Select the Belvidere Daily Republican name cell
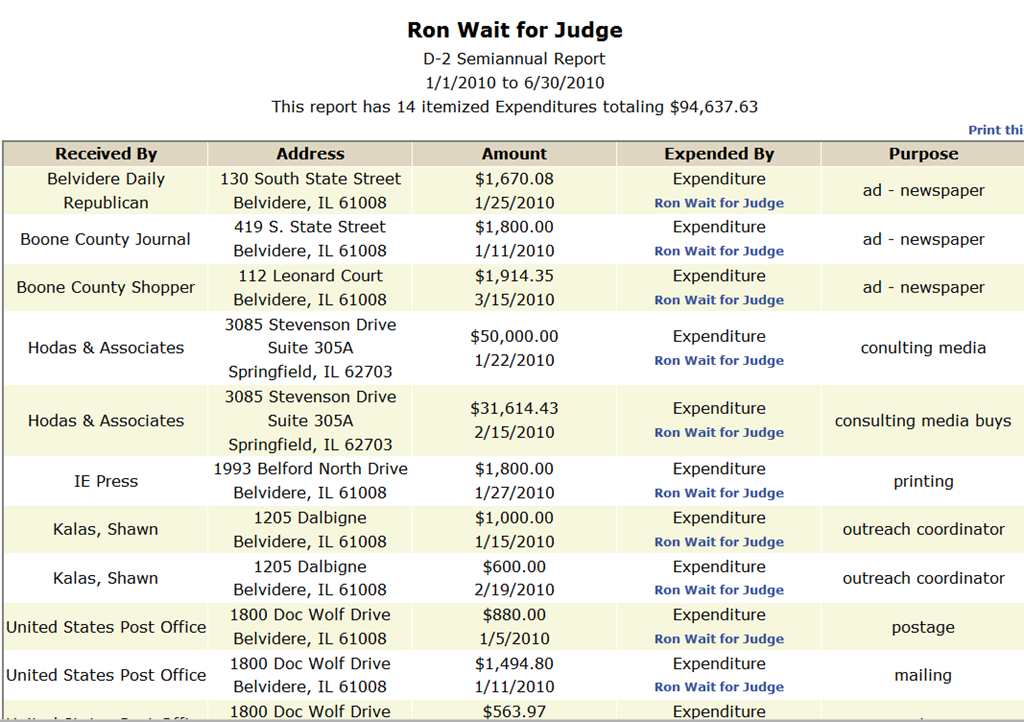The image size is (1024, 722). (x=106, y=191)
